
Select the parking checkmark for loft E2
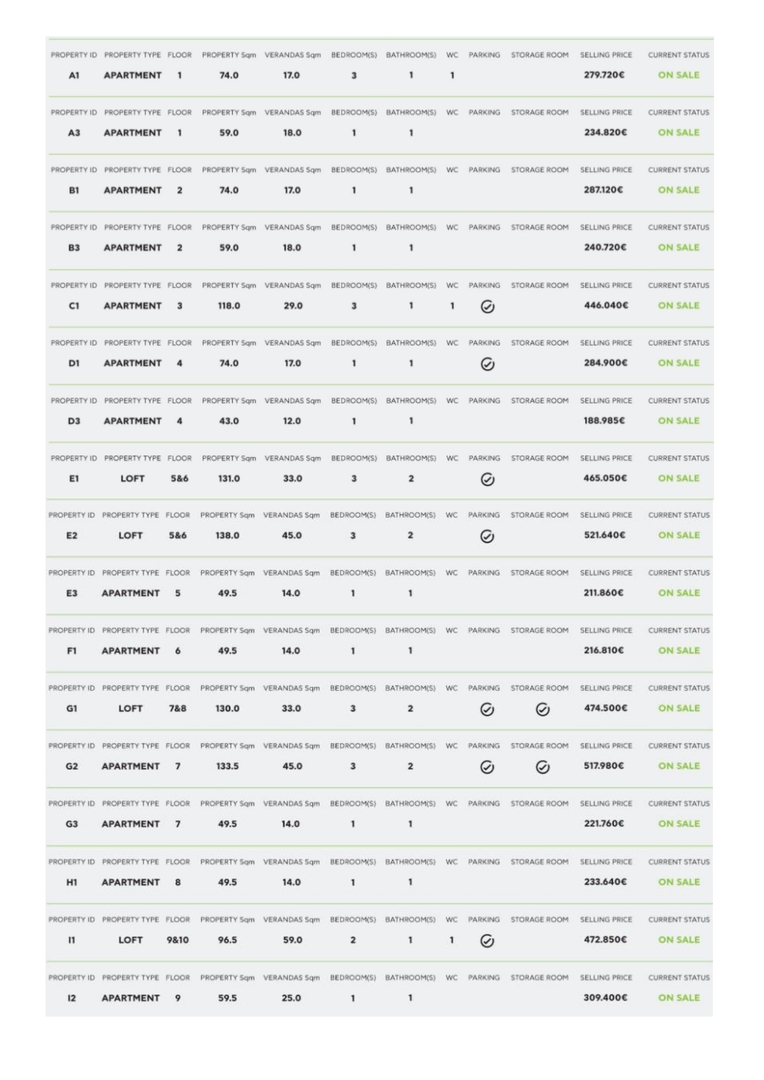click(x=487, y=536)
